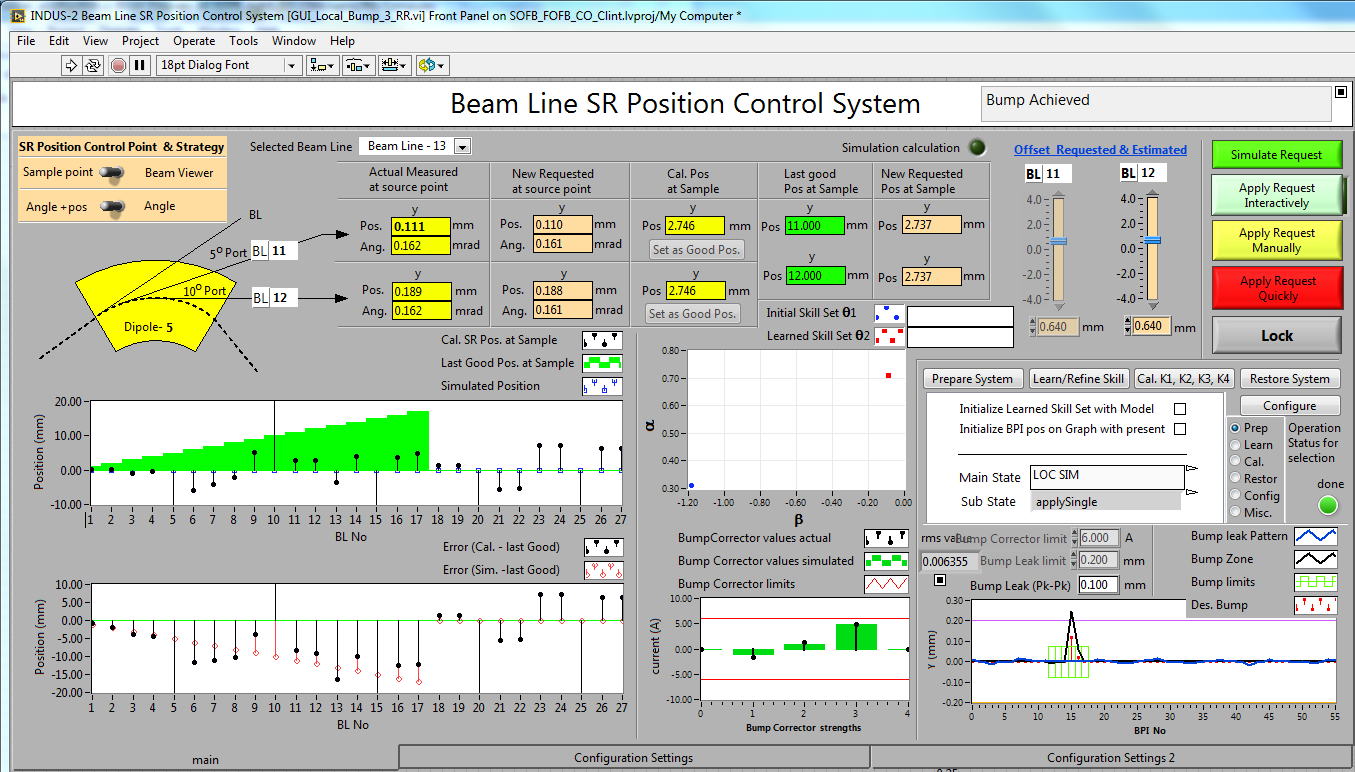Click the Sub State selector arrow

point(1191,492)
